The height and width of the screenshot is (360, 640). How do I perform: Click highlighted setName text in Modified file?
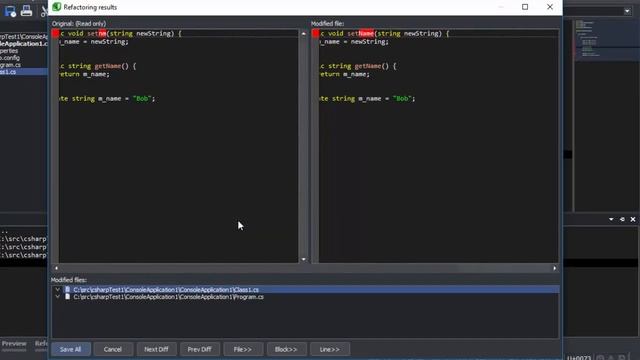[x=360, y=33]
